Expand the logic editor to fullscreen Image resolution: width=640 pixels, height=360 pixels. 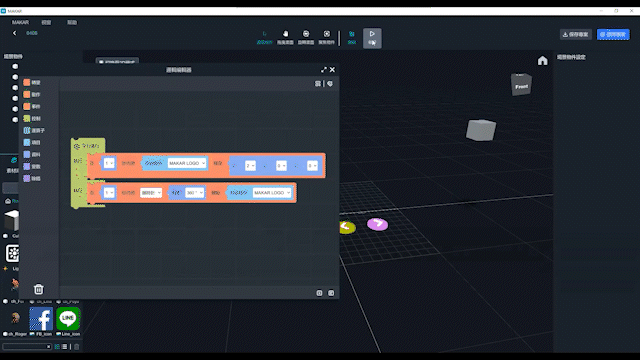pyautogui.click(x=324, y=70)
